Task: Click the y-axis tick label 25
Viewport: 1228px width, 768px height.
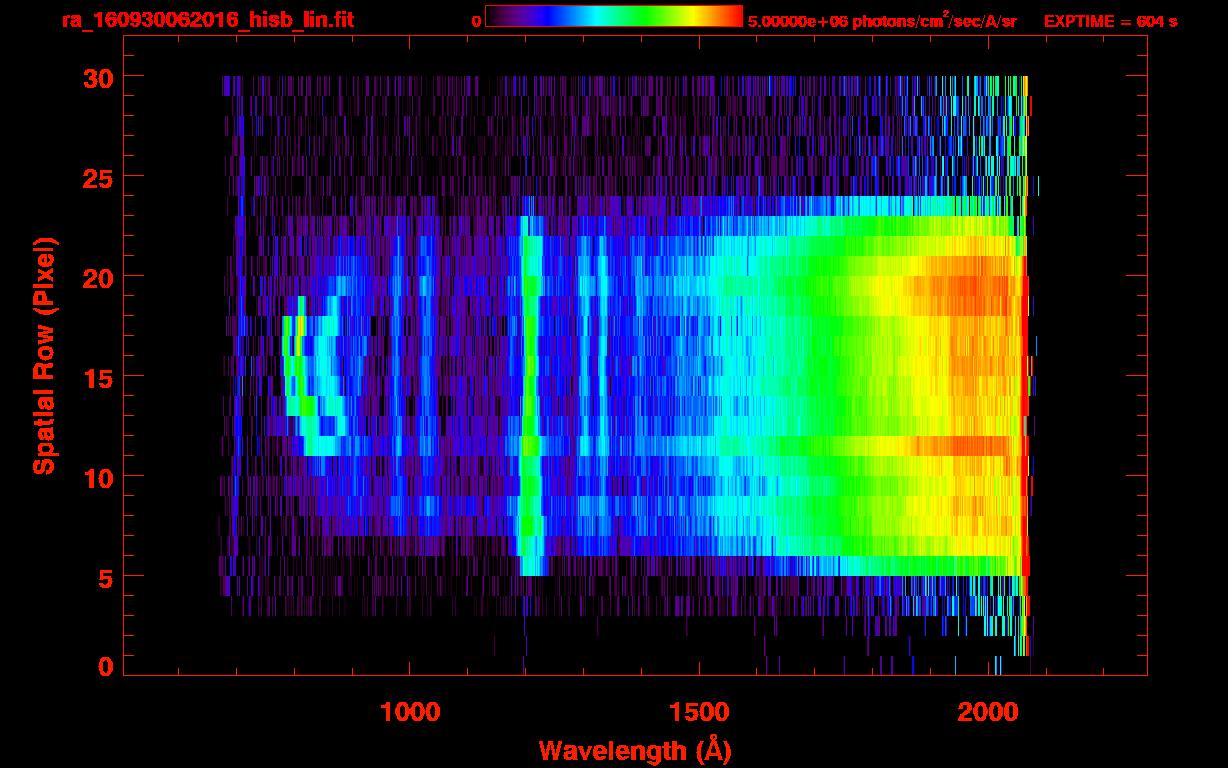Action: click(x=96, y=177)
